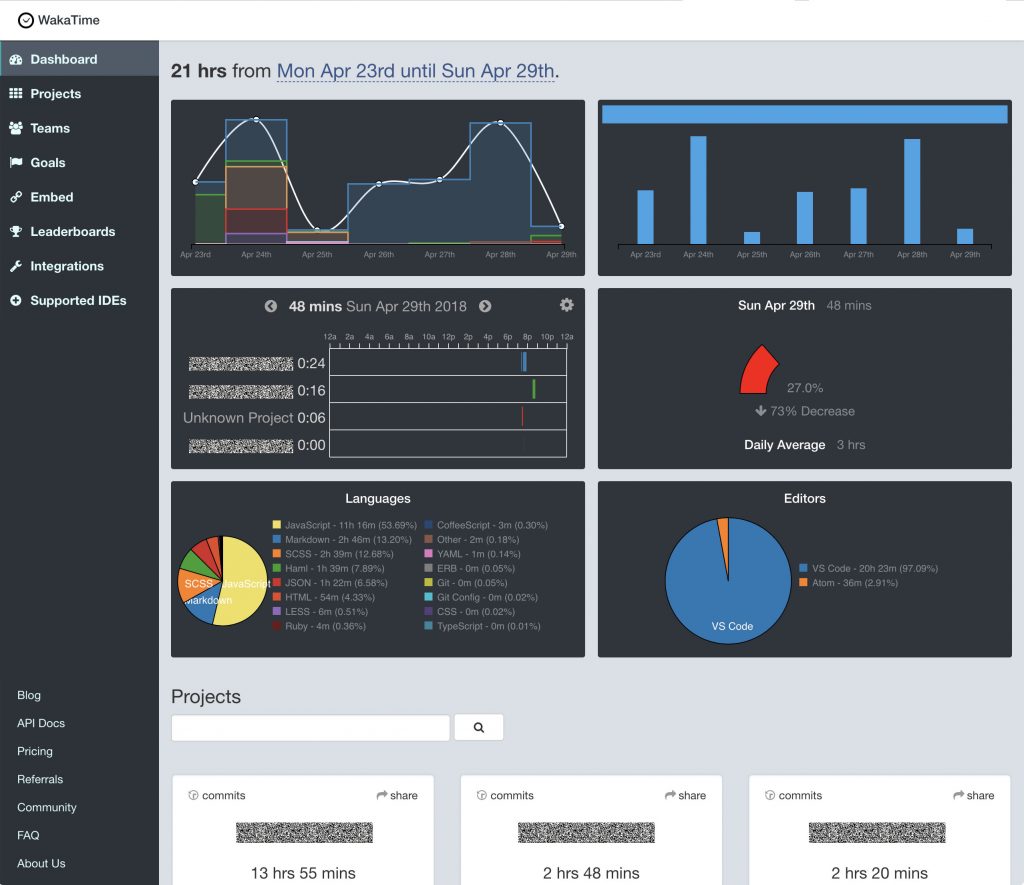Image resolution: width=1024 pixels, height=885 pixels.
Task: Click the 2 hrs 20 mins project card
Action: [x=880, y=830]
